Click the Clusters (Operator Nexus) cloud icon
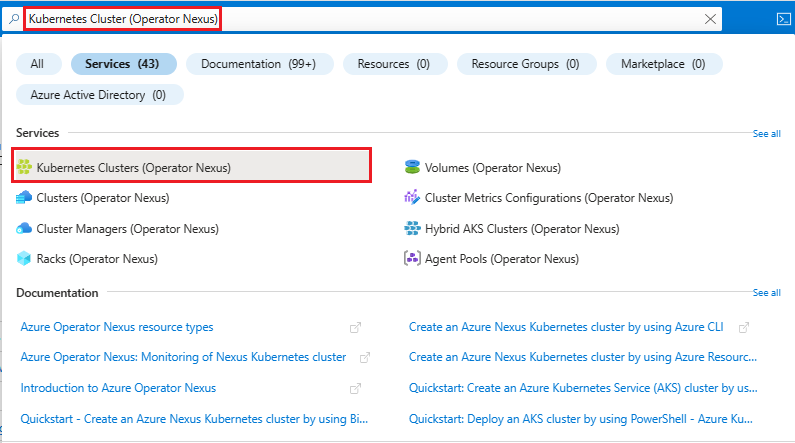 [x=25, y=198]
